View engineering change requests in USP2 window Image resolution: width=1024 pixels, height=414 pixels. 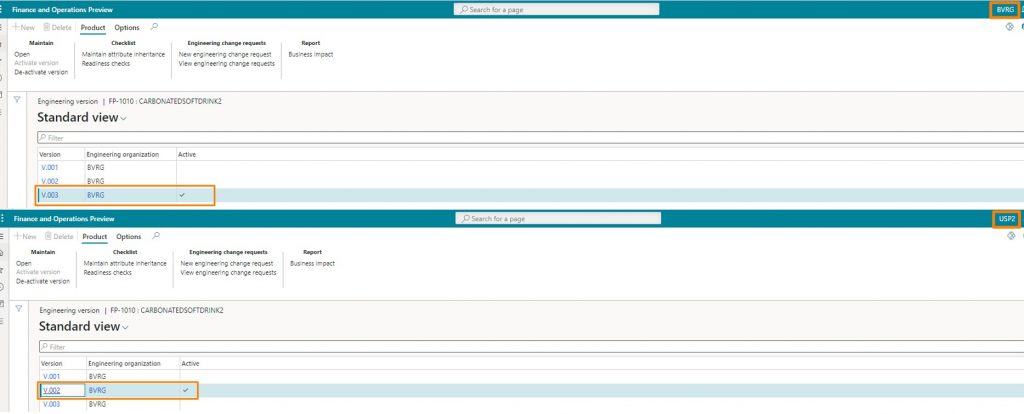click(229, 272)
